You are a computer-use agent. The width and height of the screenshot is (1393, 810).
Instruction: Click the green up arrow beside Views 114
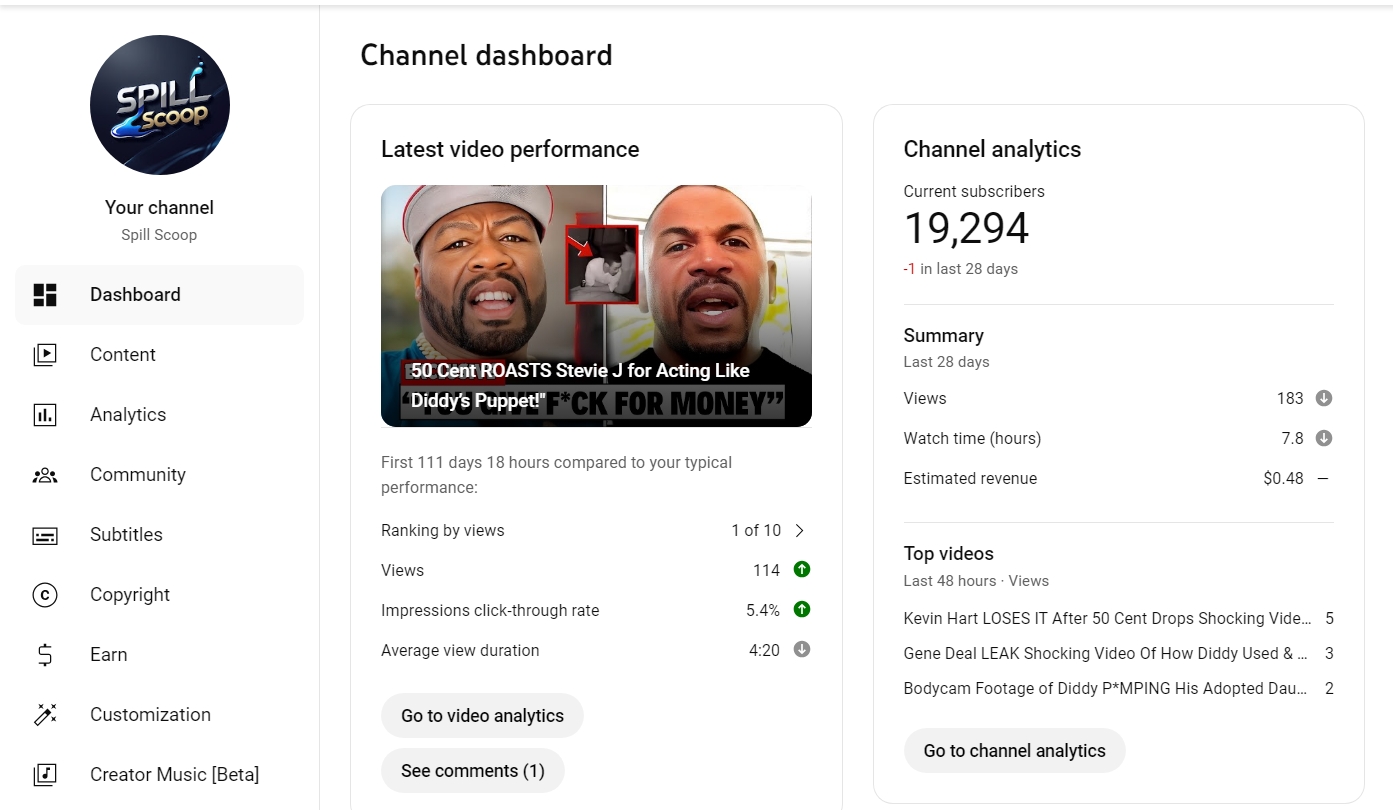pyautogui.click(x=802, y=569)
